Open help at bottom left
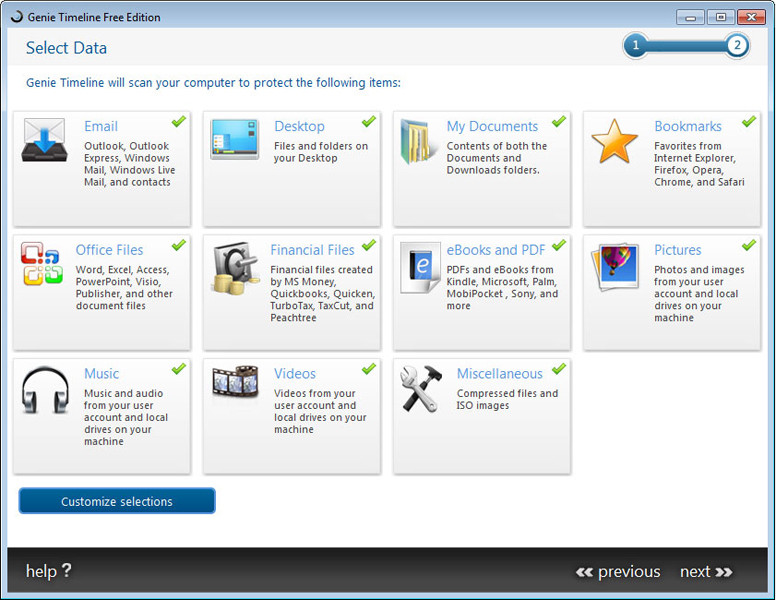776x600 pixels. coord(48,571)
